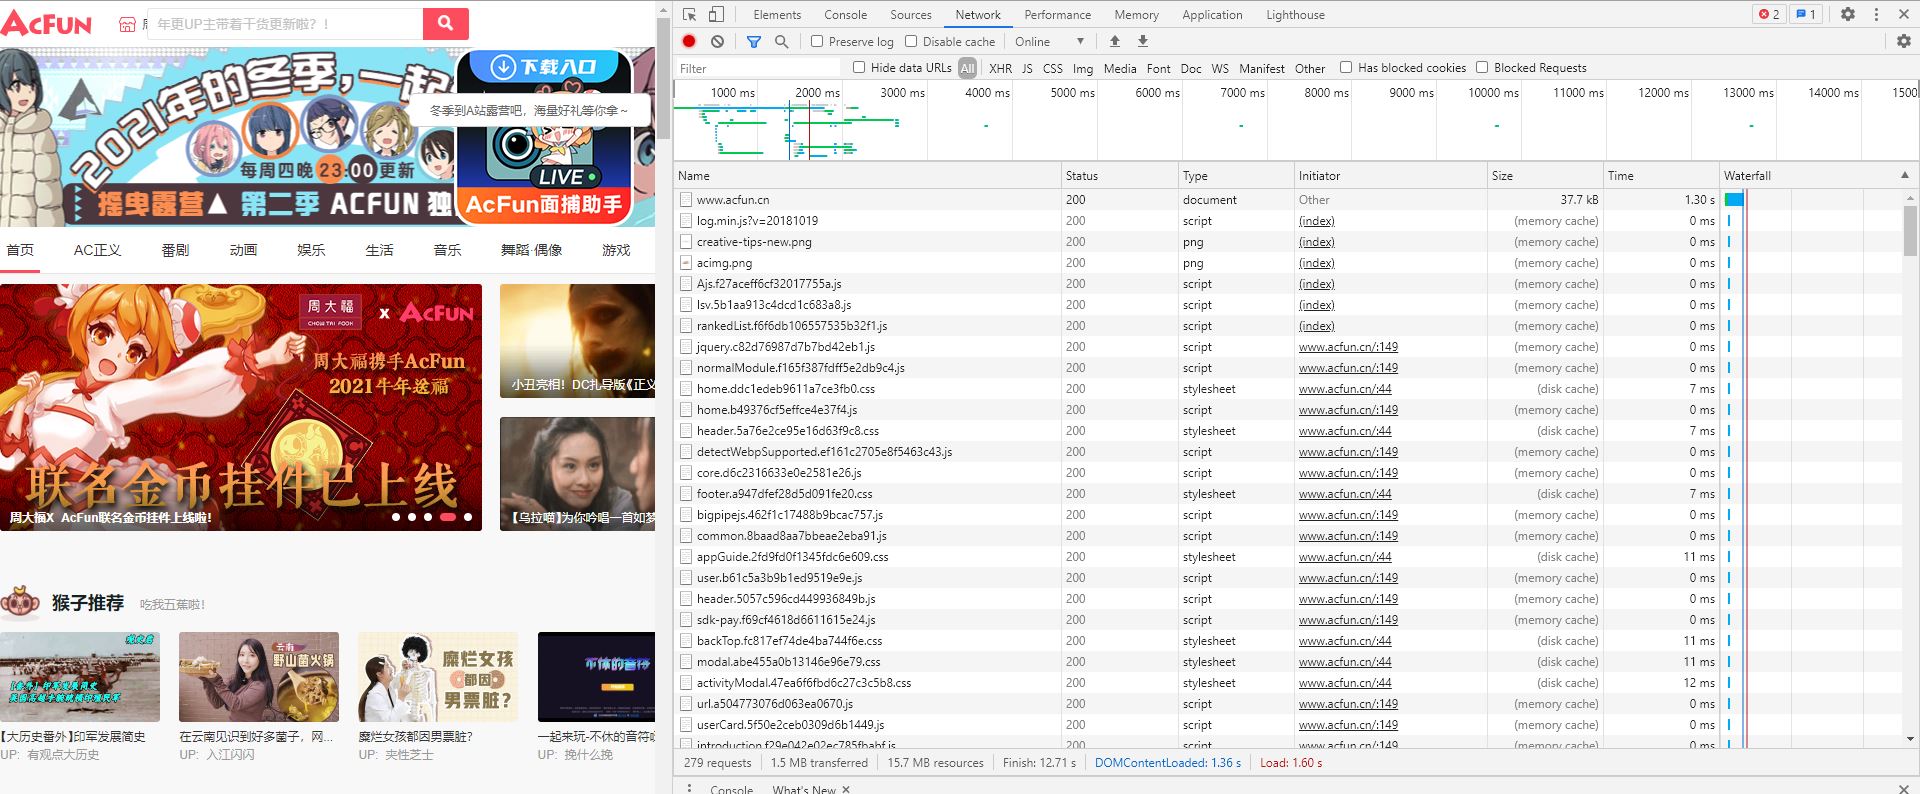The image size is (1920, 794).
Task: Toggle Blocked Requests checkbox
Action: tap(1482, 67)
